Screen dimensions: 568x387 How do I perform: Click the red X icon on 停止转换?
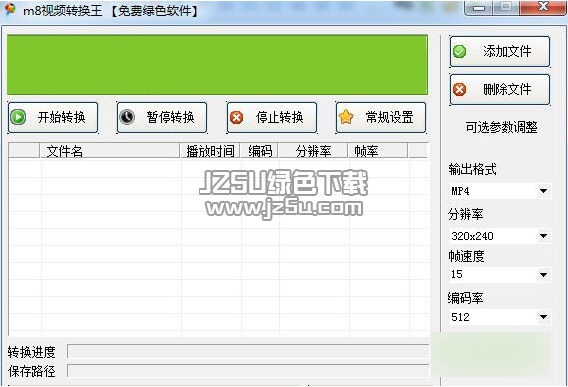[237, 117]
